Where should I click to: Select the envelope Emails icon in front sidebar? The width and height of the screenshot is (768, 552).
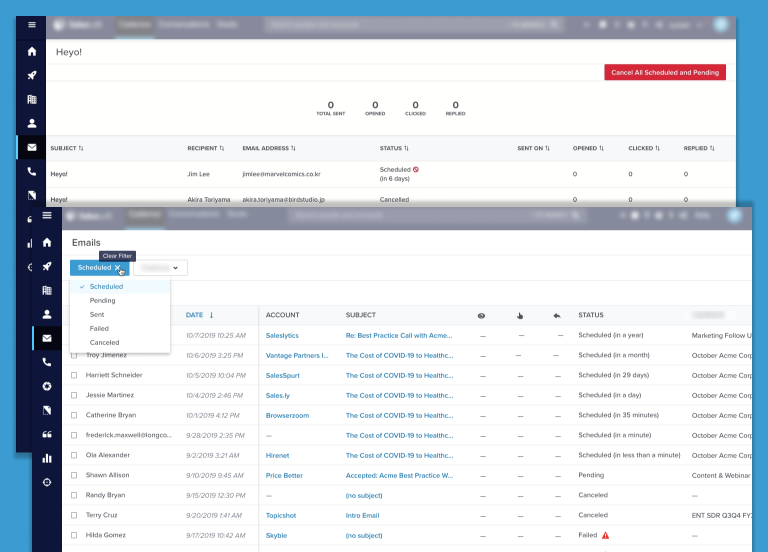[47, 338]
